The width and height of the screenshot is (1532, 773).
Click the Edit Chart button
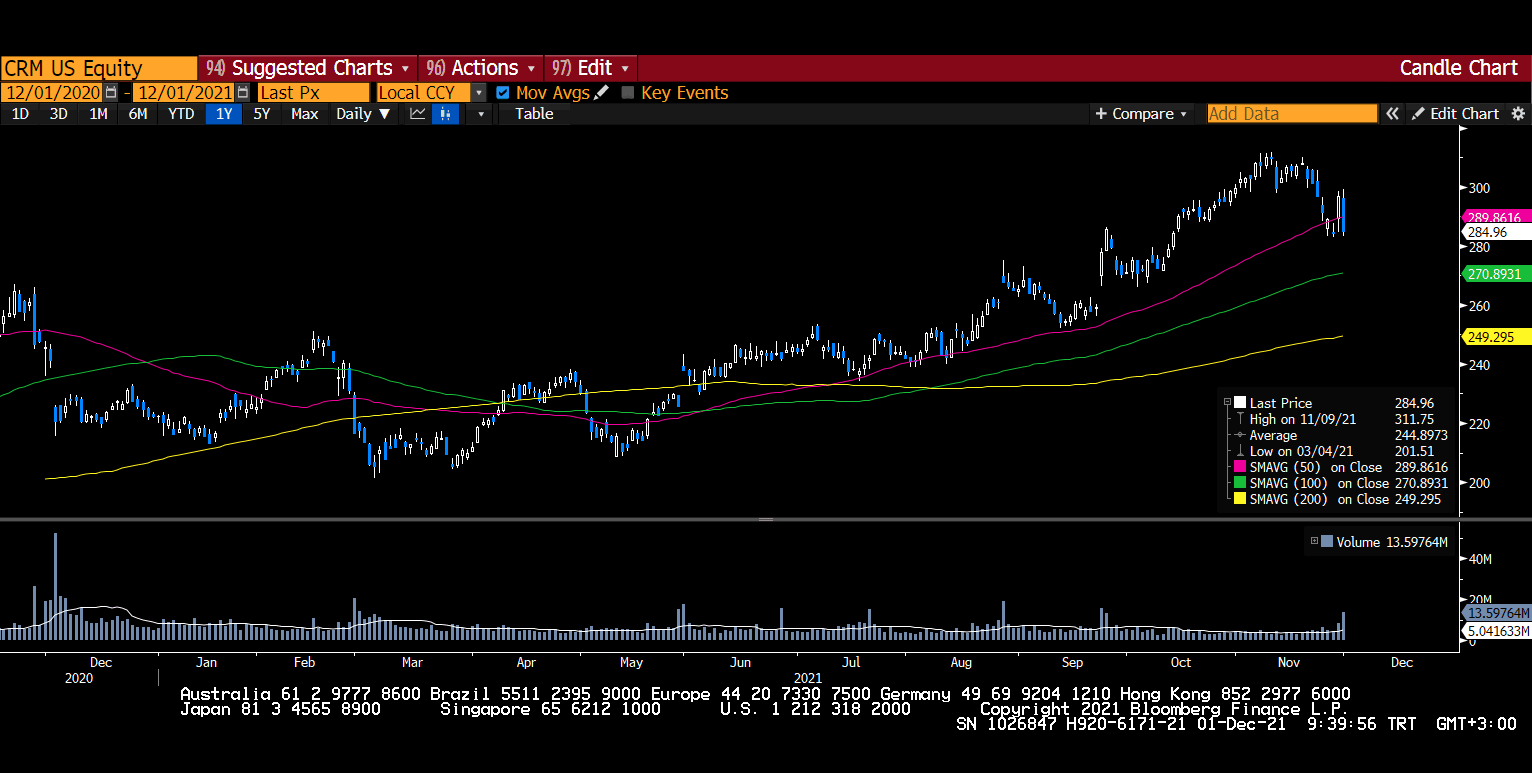1455,114
